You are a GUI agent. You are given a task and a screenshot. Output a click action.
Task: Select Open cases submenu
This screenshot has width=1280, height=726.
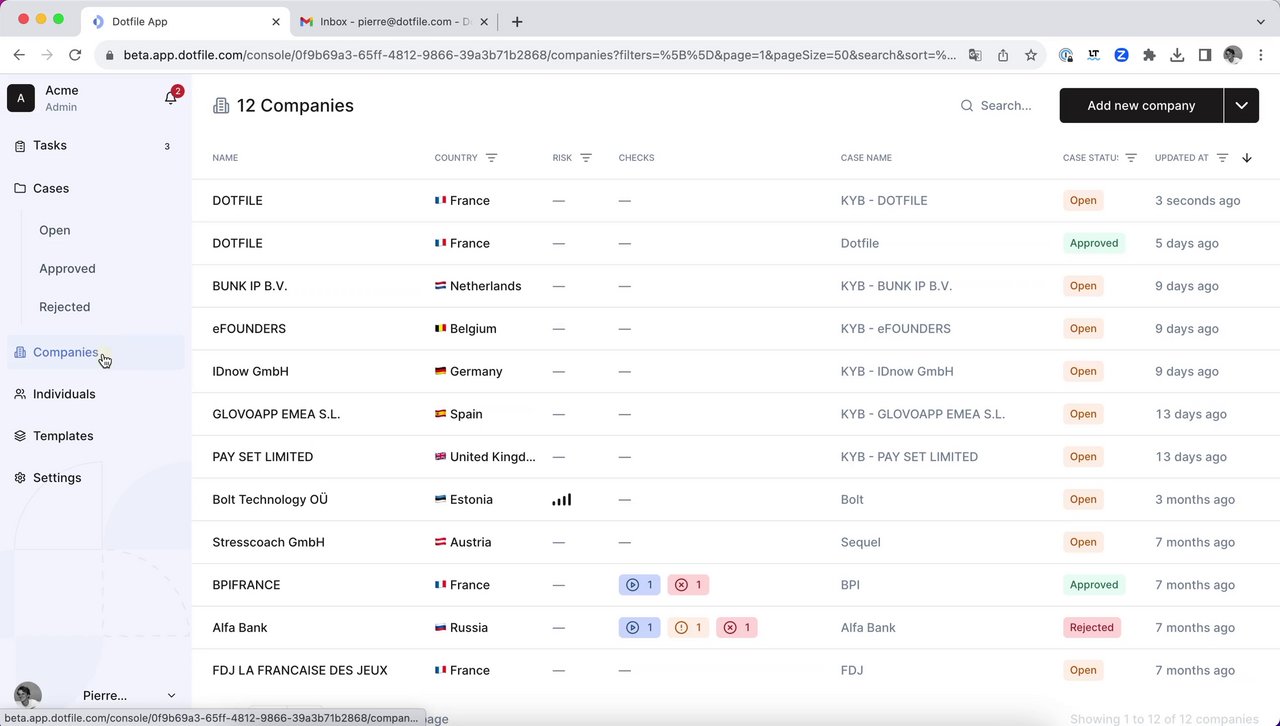tap(55, 230)
